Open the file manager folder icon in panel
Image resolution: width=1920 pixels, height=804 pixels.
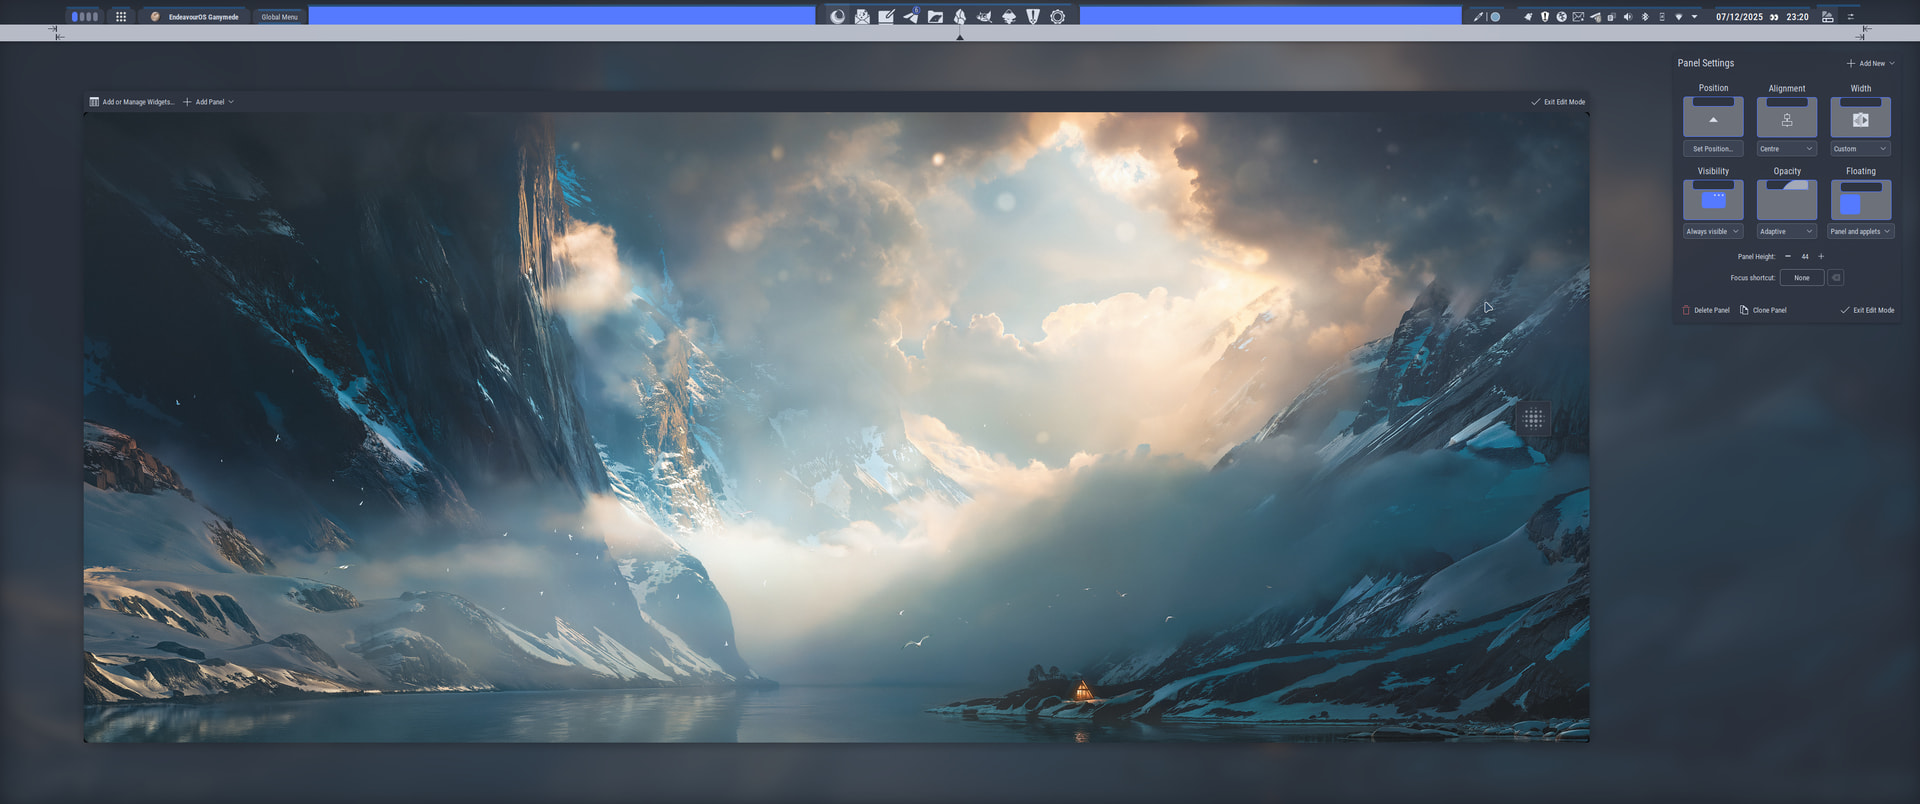tap(935, 17)
